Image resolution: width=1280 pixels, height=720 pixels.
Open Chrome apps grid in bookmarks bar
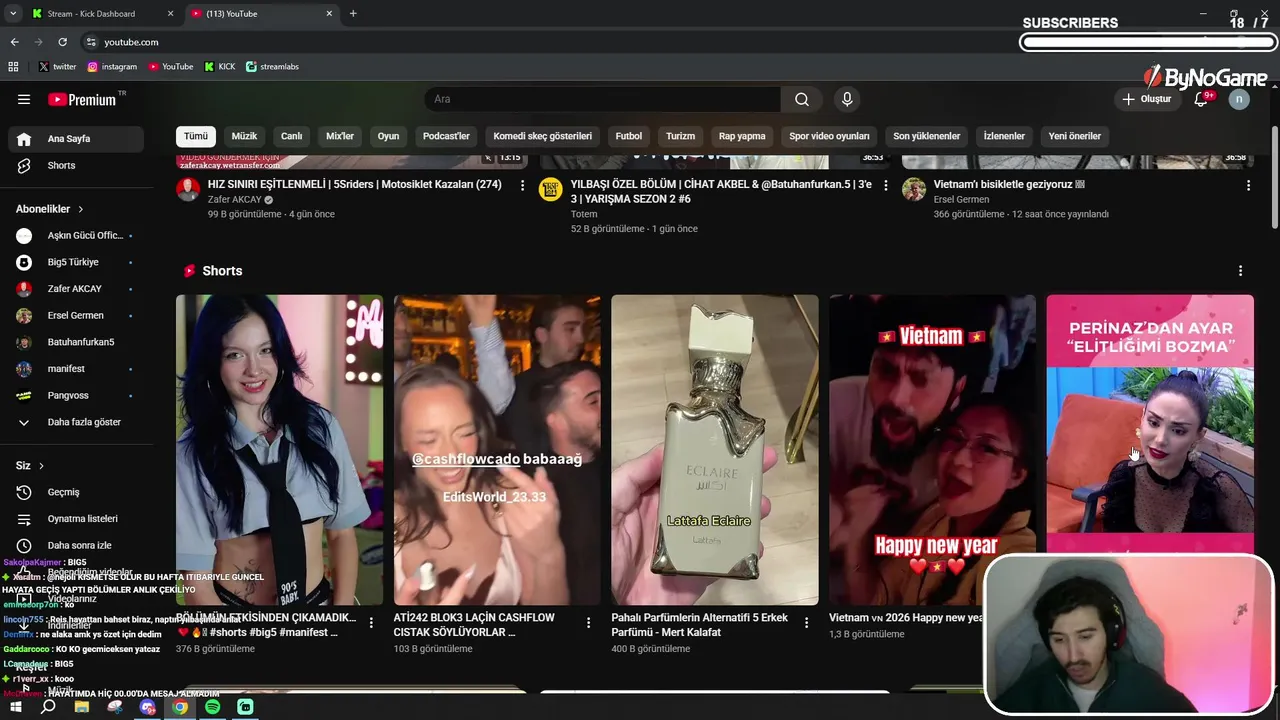[x=13, y=67]
